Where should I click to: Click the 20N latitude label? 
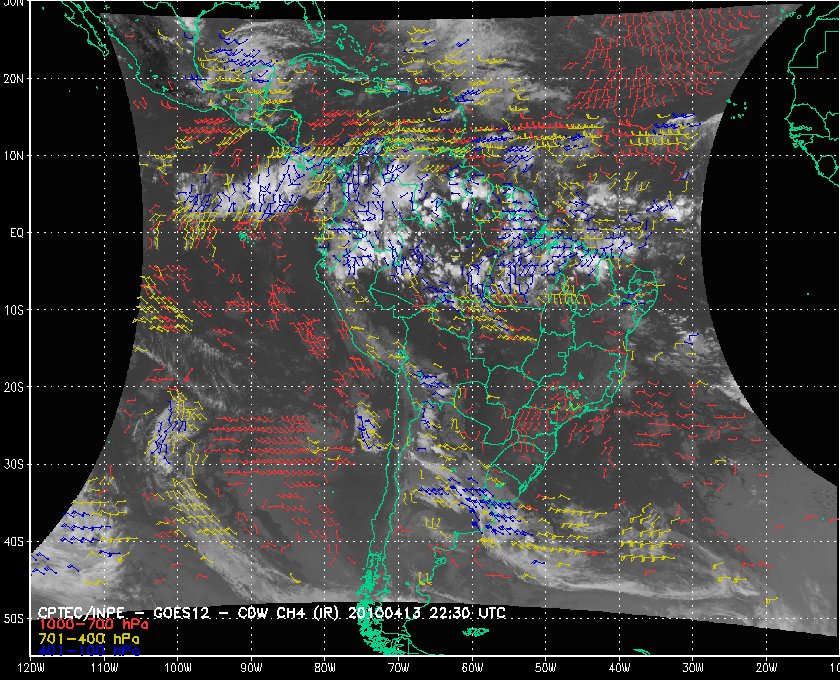[14, 79]
